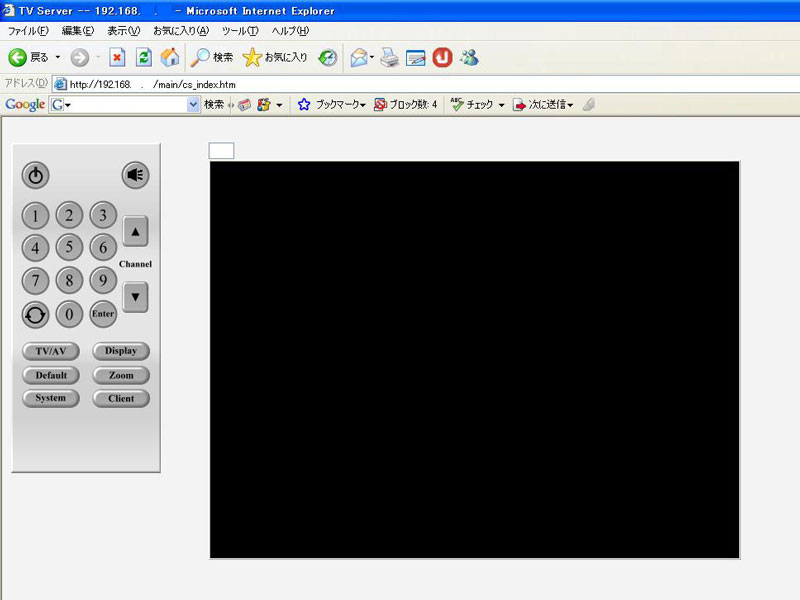
Task: Select number 1 on the remote keypad
Action: click(x=35, y=216)
